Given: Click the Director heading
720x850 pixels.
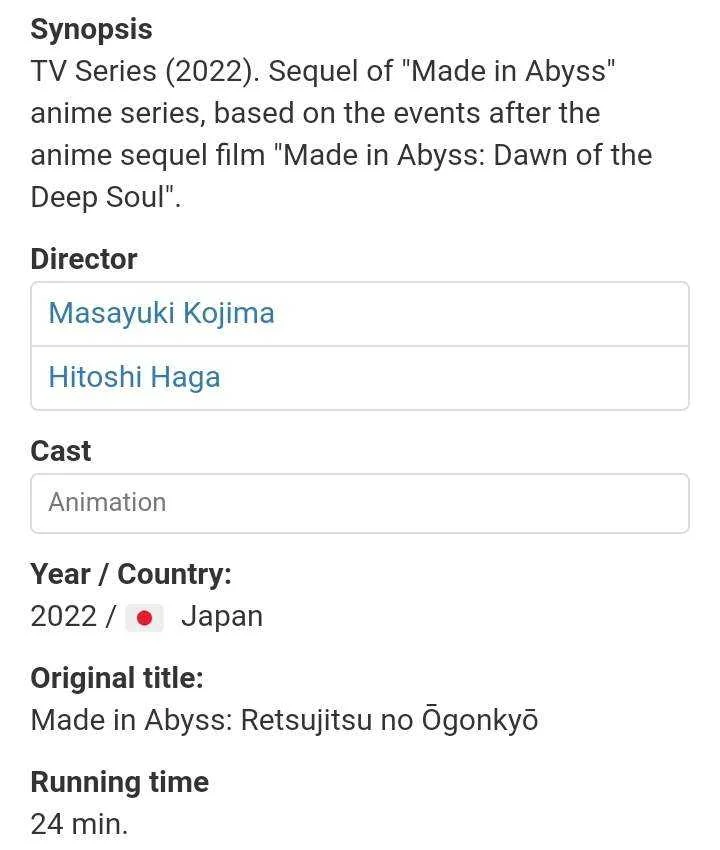Looking at the screenshot, I should tap(84, 259).
